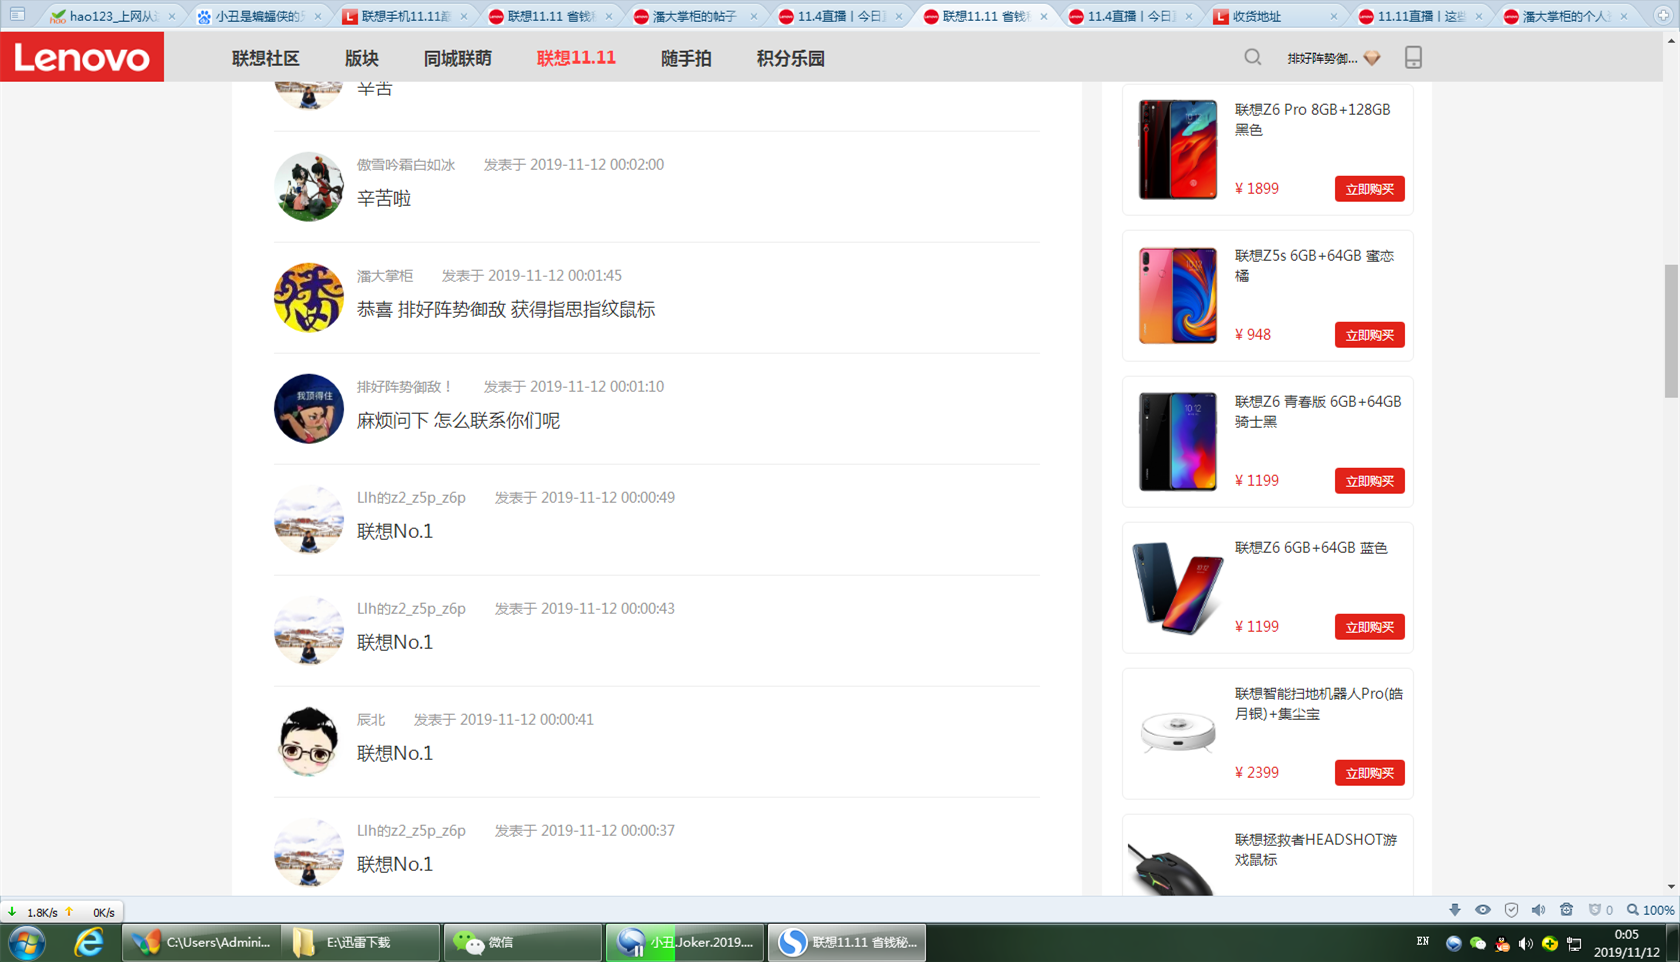
Task: Buy the 联想Z5s at ¥948
Action: [x=1369, y=335]
